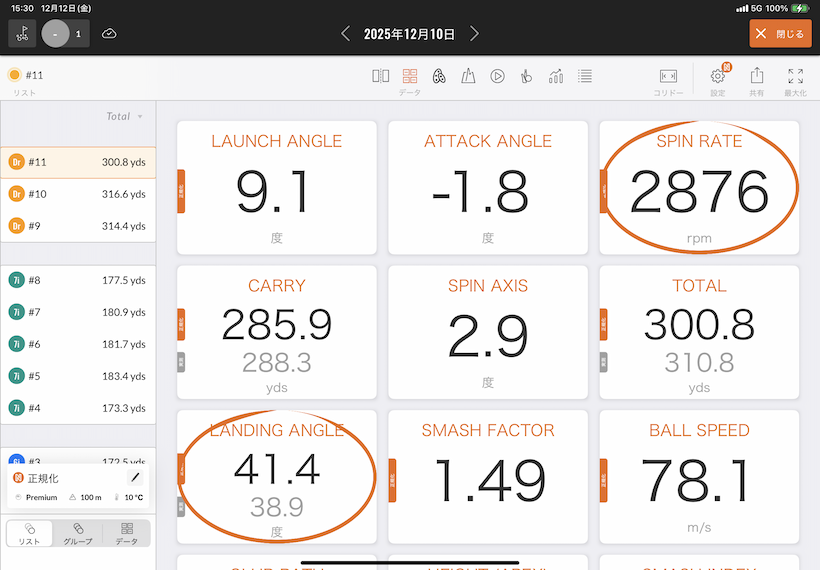Screen dimensions: 820x570
Task: Switch to the リスト tab
Action: (x=30, y=532)
